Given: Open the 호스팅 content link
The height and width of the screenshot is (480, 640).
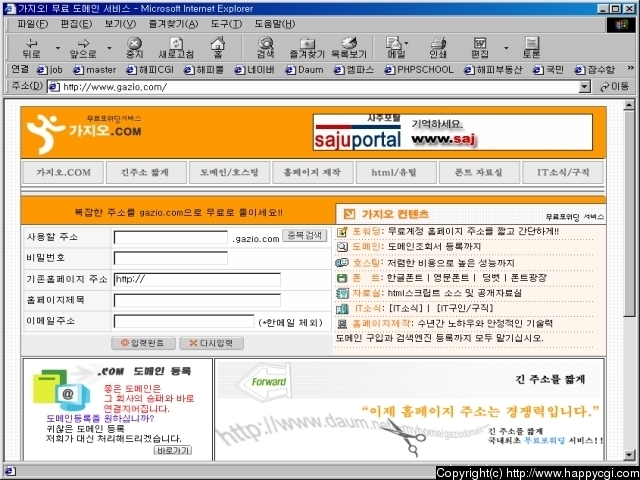Looking at the screenshot, I should click(368, 262).
